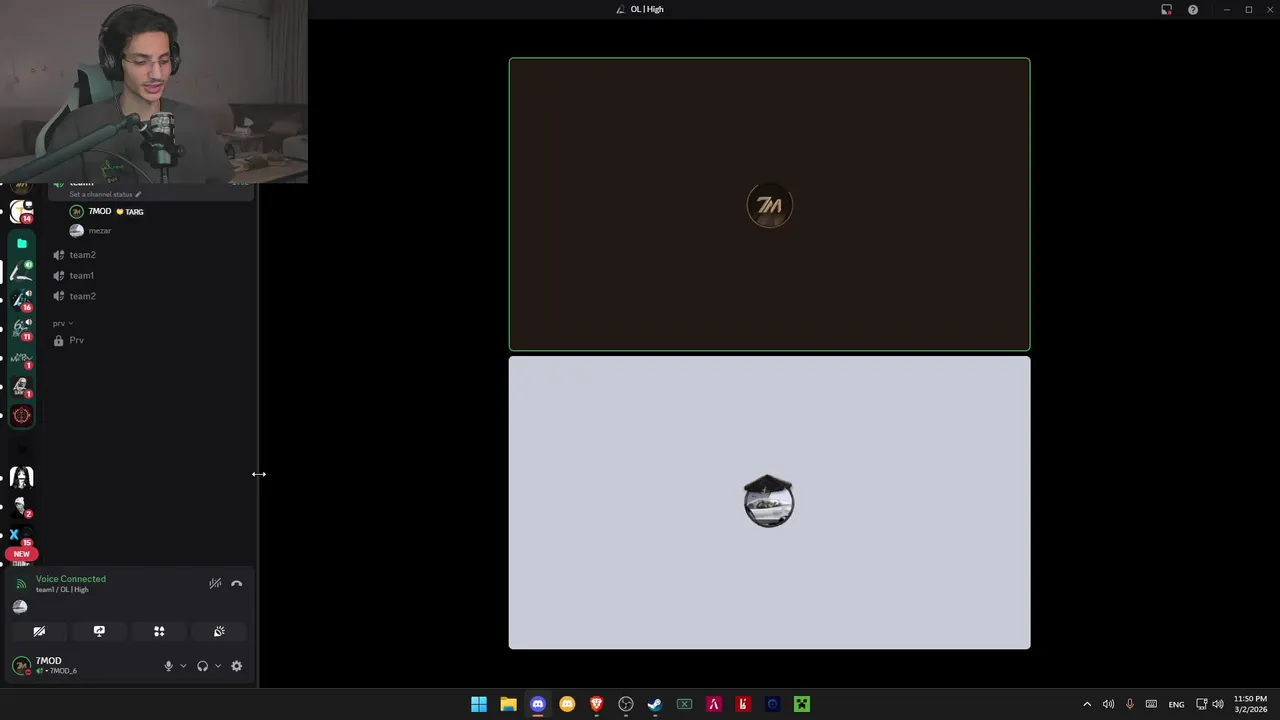Open Windows Start menu
This screenshot has height=720, width=1280.
tap(479, 704)
